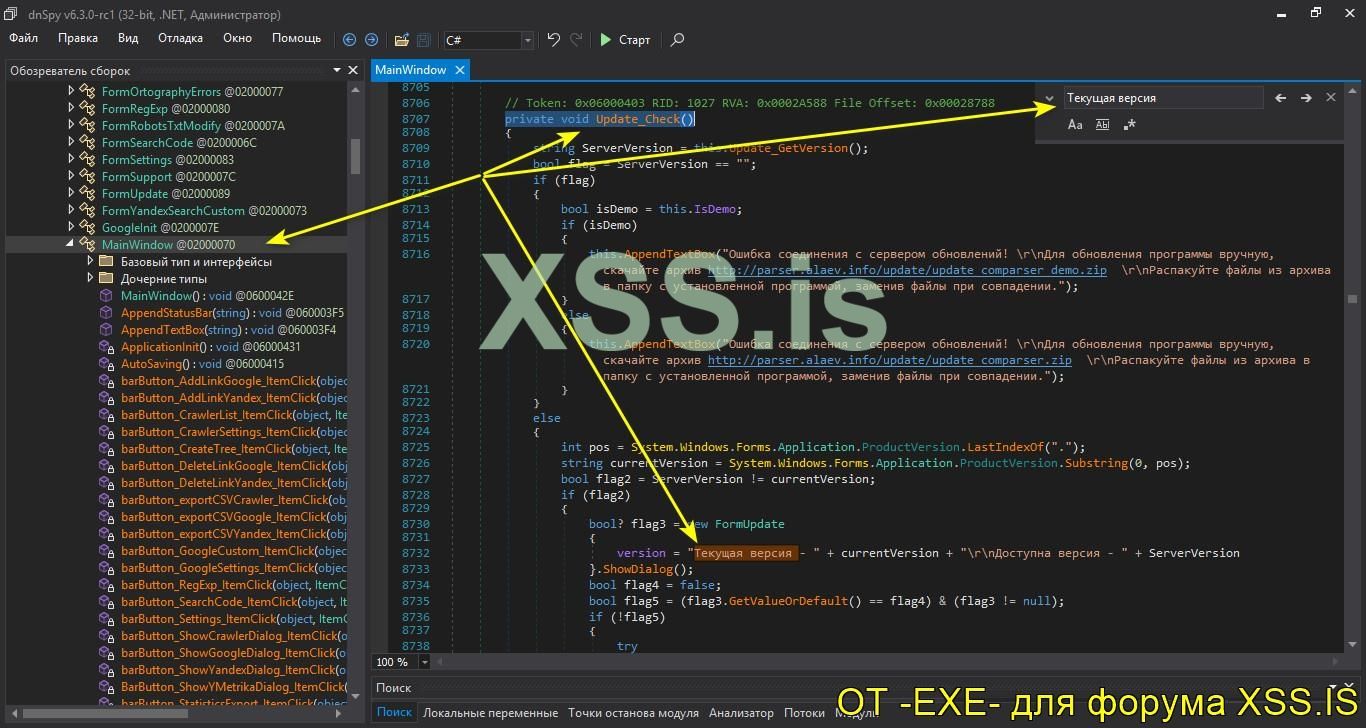1366x728 pixels.
Task: Select FormSupport class in tree
Action: 168,176
